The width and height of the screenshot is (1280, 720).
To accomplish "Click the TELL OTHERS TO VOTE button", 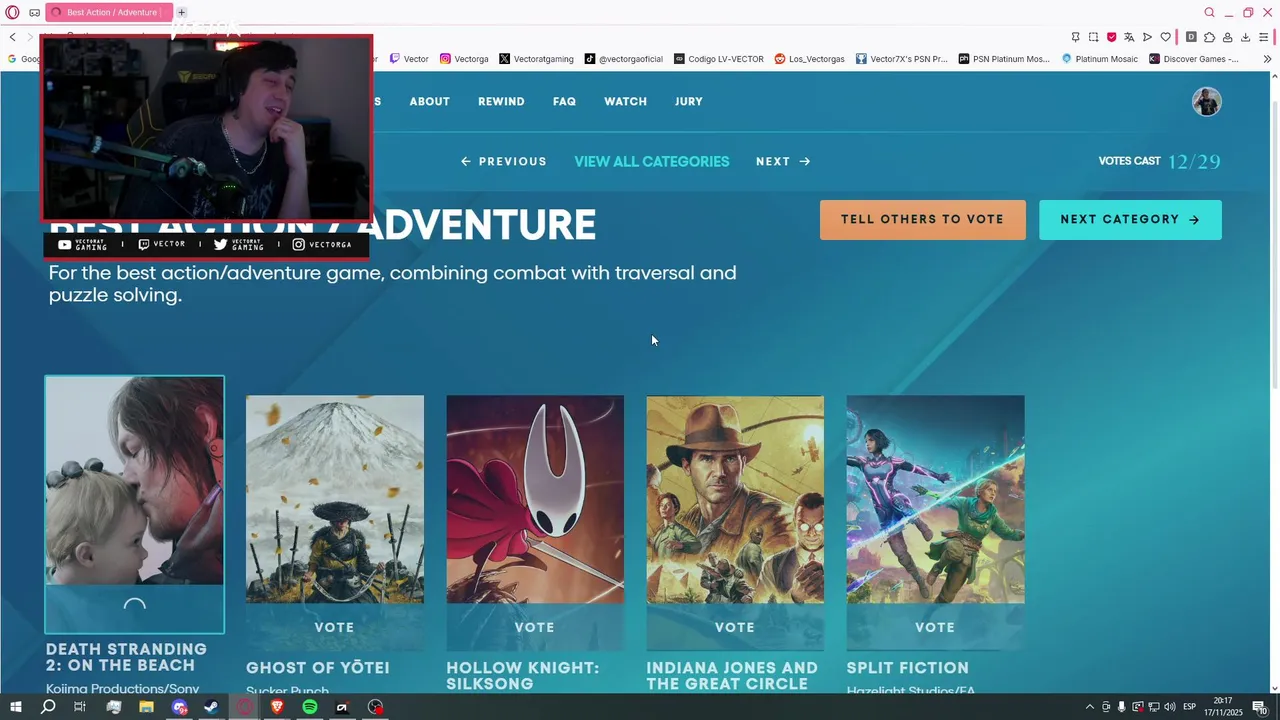I will (923, 220).
